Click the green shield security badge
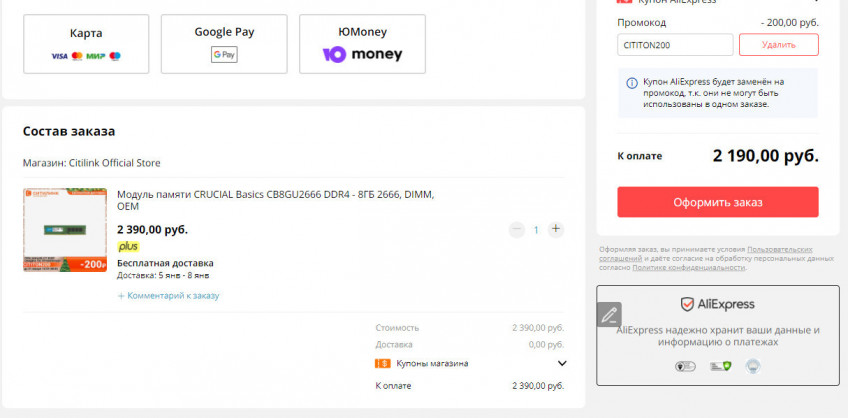The height and width of the screenshot is (418, 848). point(718,367)
